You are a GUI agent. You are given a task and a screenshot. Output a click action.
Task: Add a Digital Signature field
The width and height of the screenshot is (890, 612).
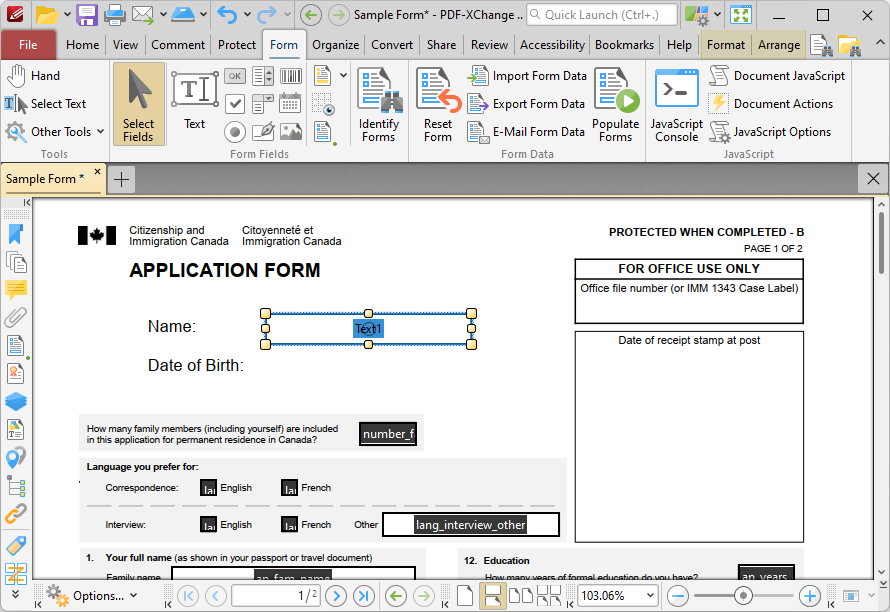point(263,131)
